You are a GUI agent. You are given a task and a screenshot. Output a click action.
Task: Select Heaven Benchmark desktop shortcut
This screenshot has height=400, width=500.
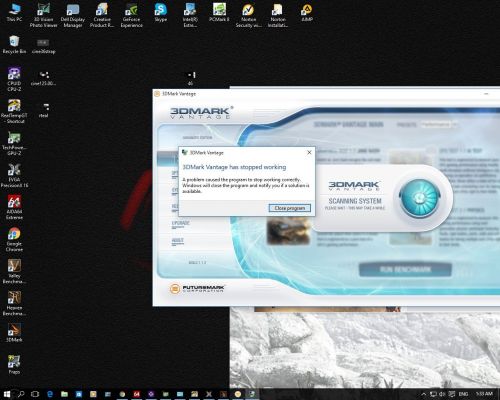pos(14,303)
